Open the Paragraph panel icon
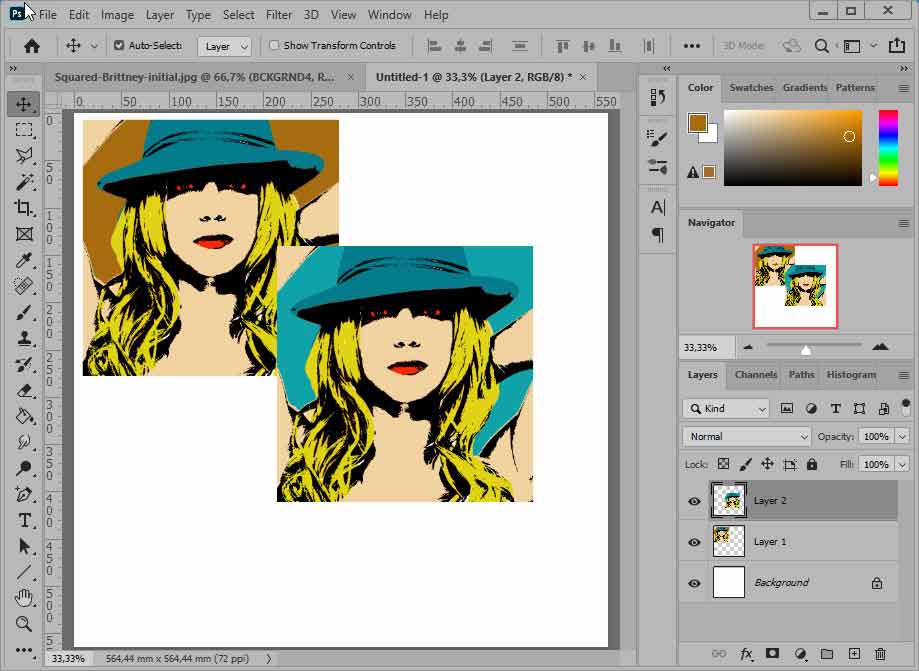This screenshot has height=671, width=919. click(658, 234)
